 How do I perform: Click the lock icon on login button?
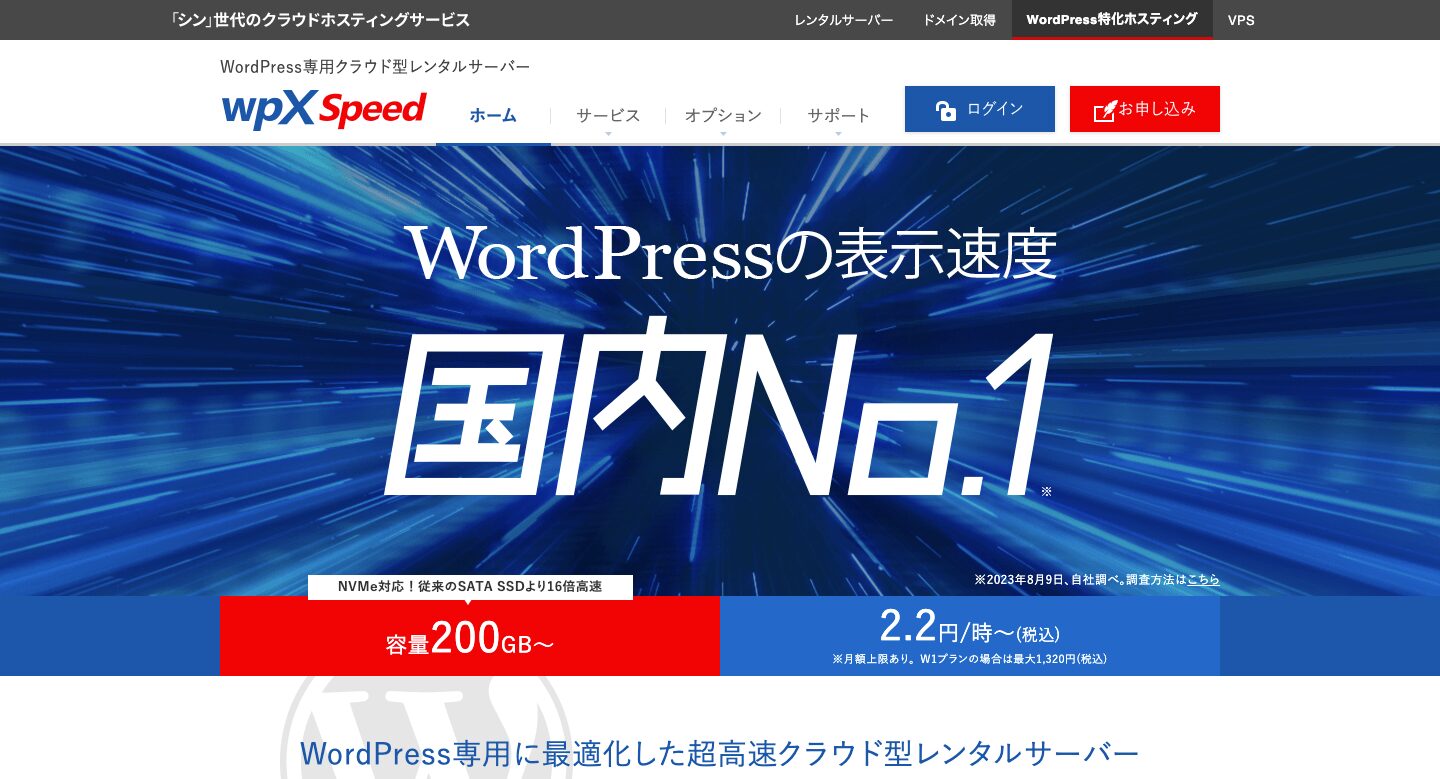[946, 110]
